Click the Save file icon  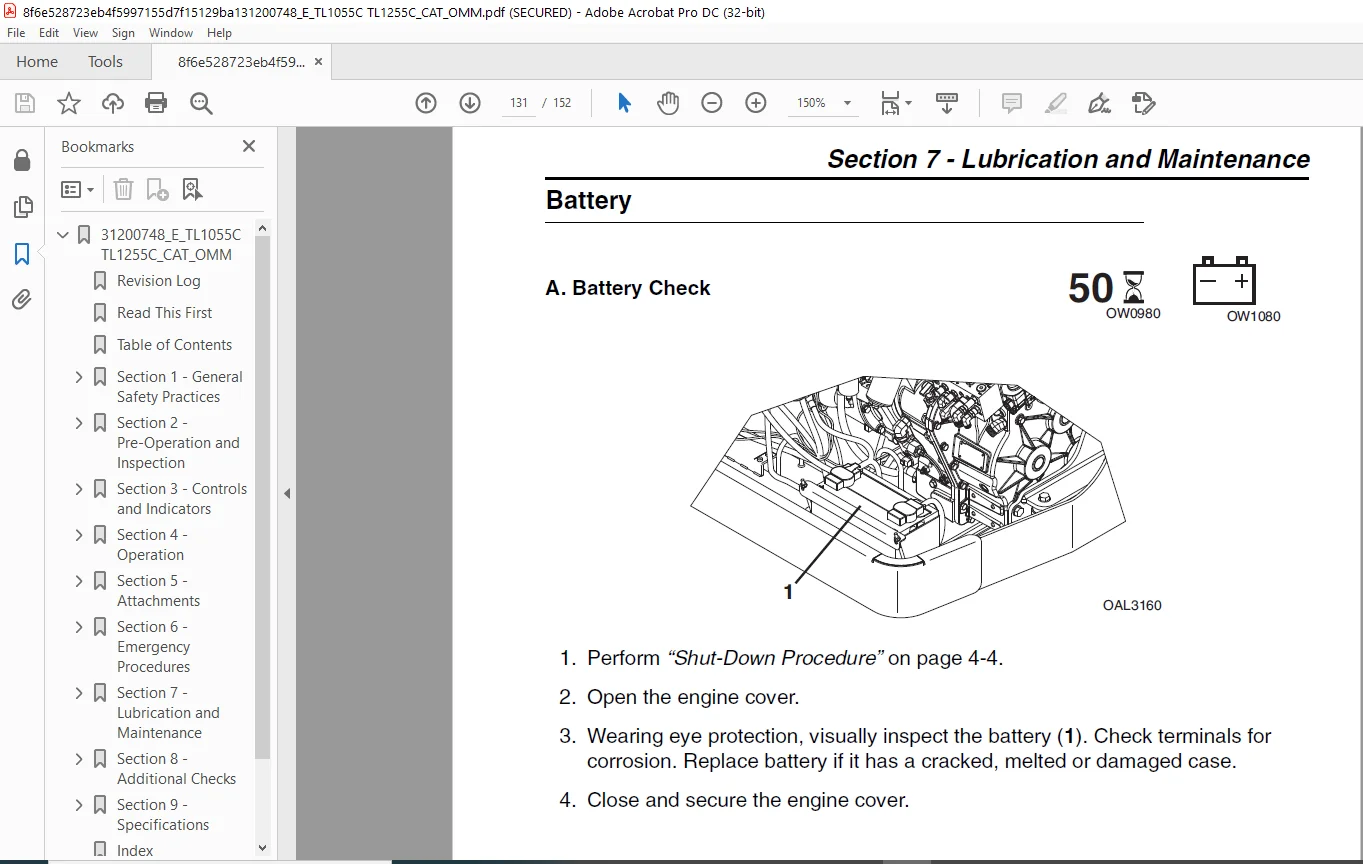pos(25,103)
